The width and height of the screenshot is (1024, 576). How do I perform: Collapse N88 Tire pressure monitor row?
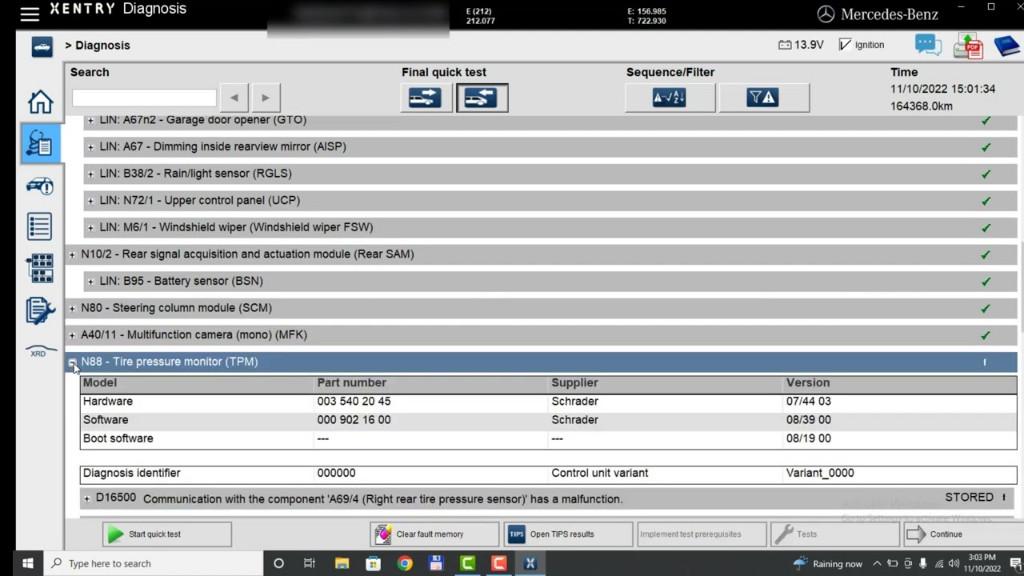[72, 362]
